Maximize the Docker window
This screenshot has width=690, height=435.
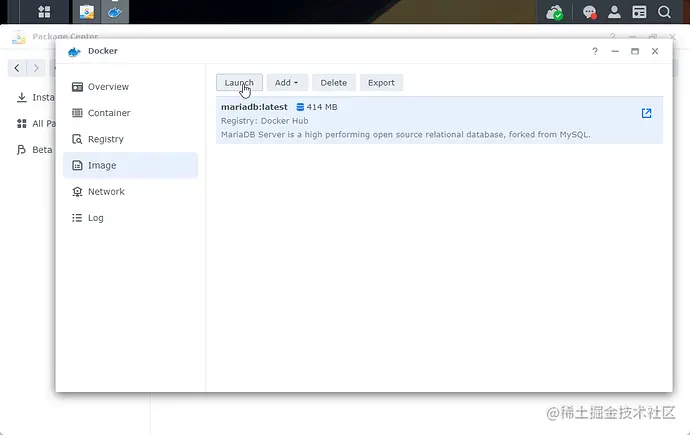[635, 51]
